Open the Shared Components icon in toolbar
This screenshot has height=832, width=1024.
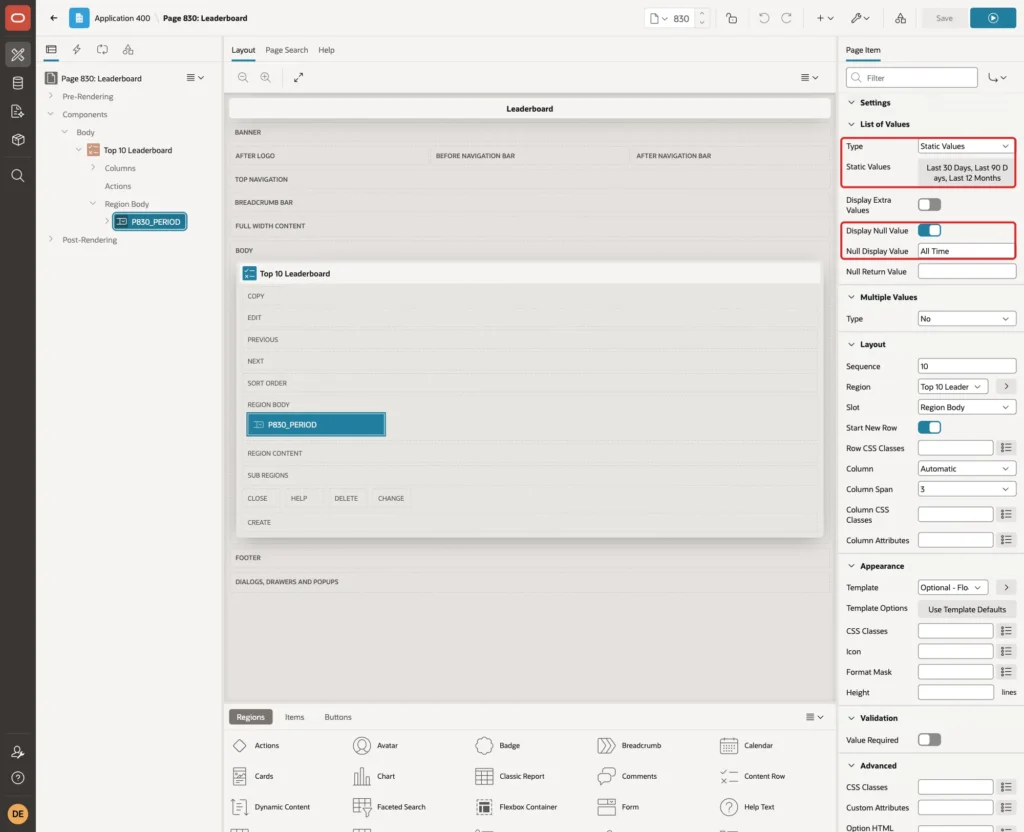pyautogui.click(x=901, y=18)
